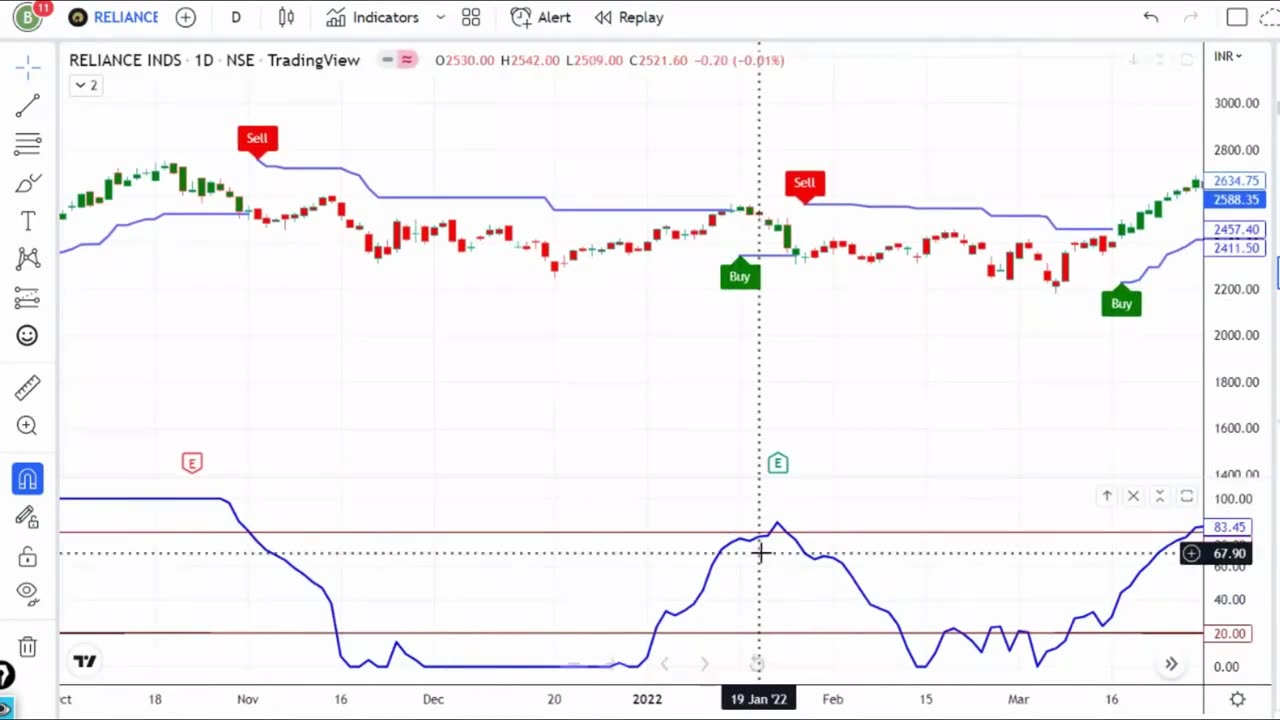The image size is (1280, 720).
Task: Select the ruler measure tool
Action: click(28, 387)
